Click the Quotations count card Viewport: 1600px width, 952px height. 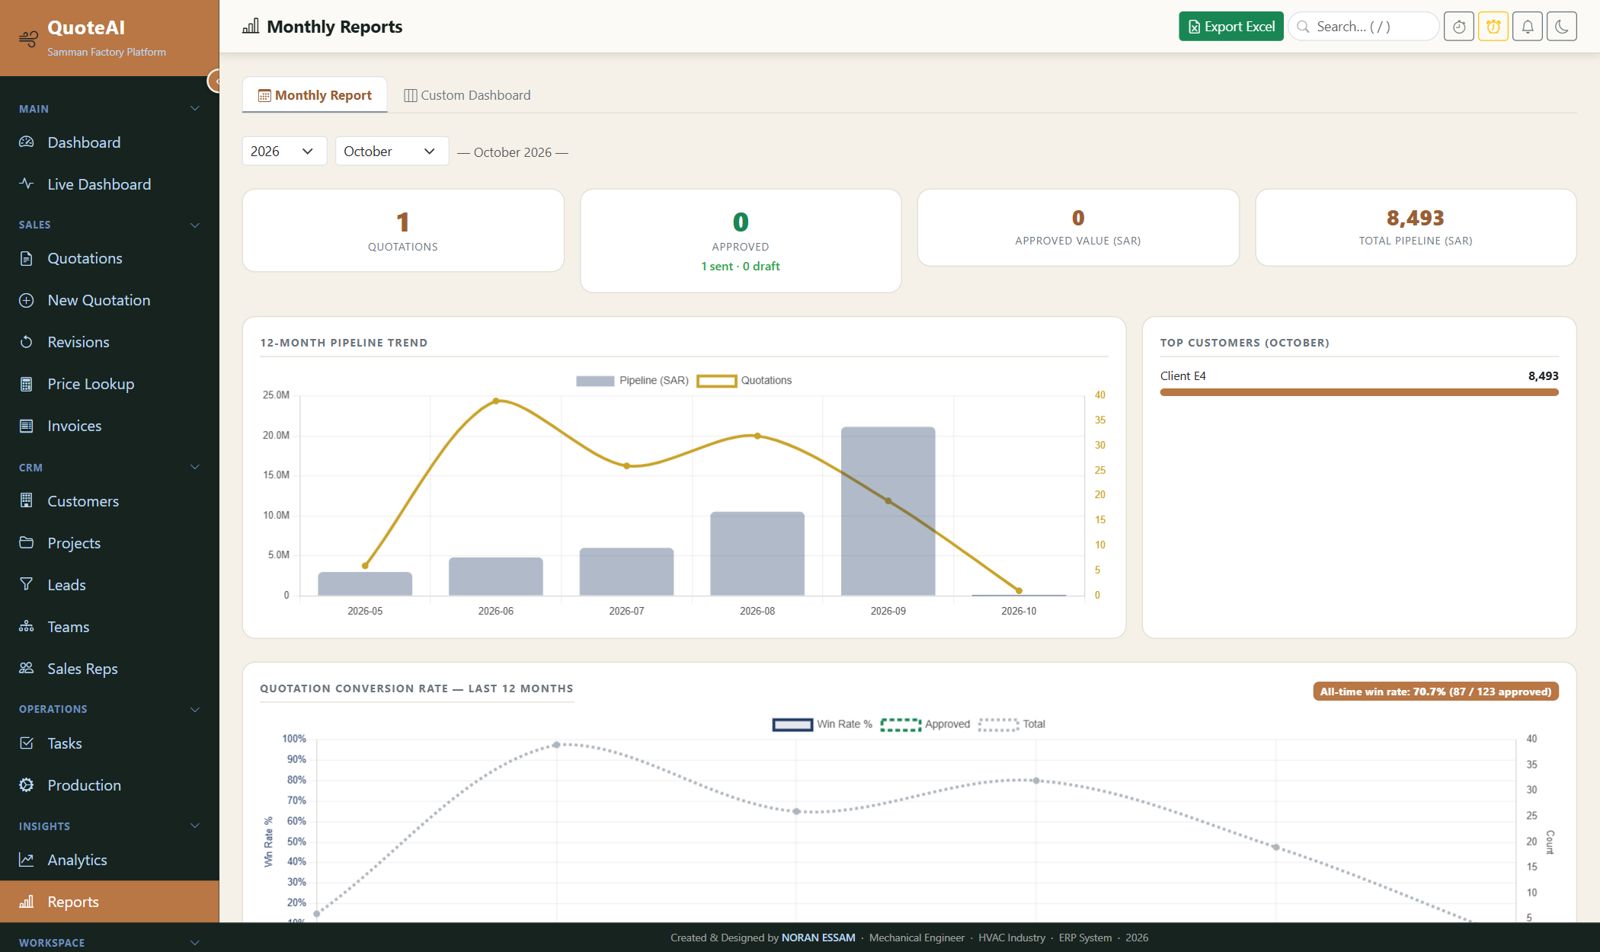(403, 230)
